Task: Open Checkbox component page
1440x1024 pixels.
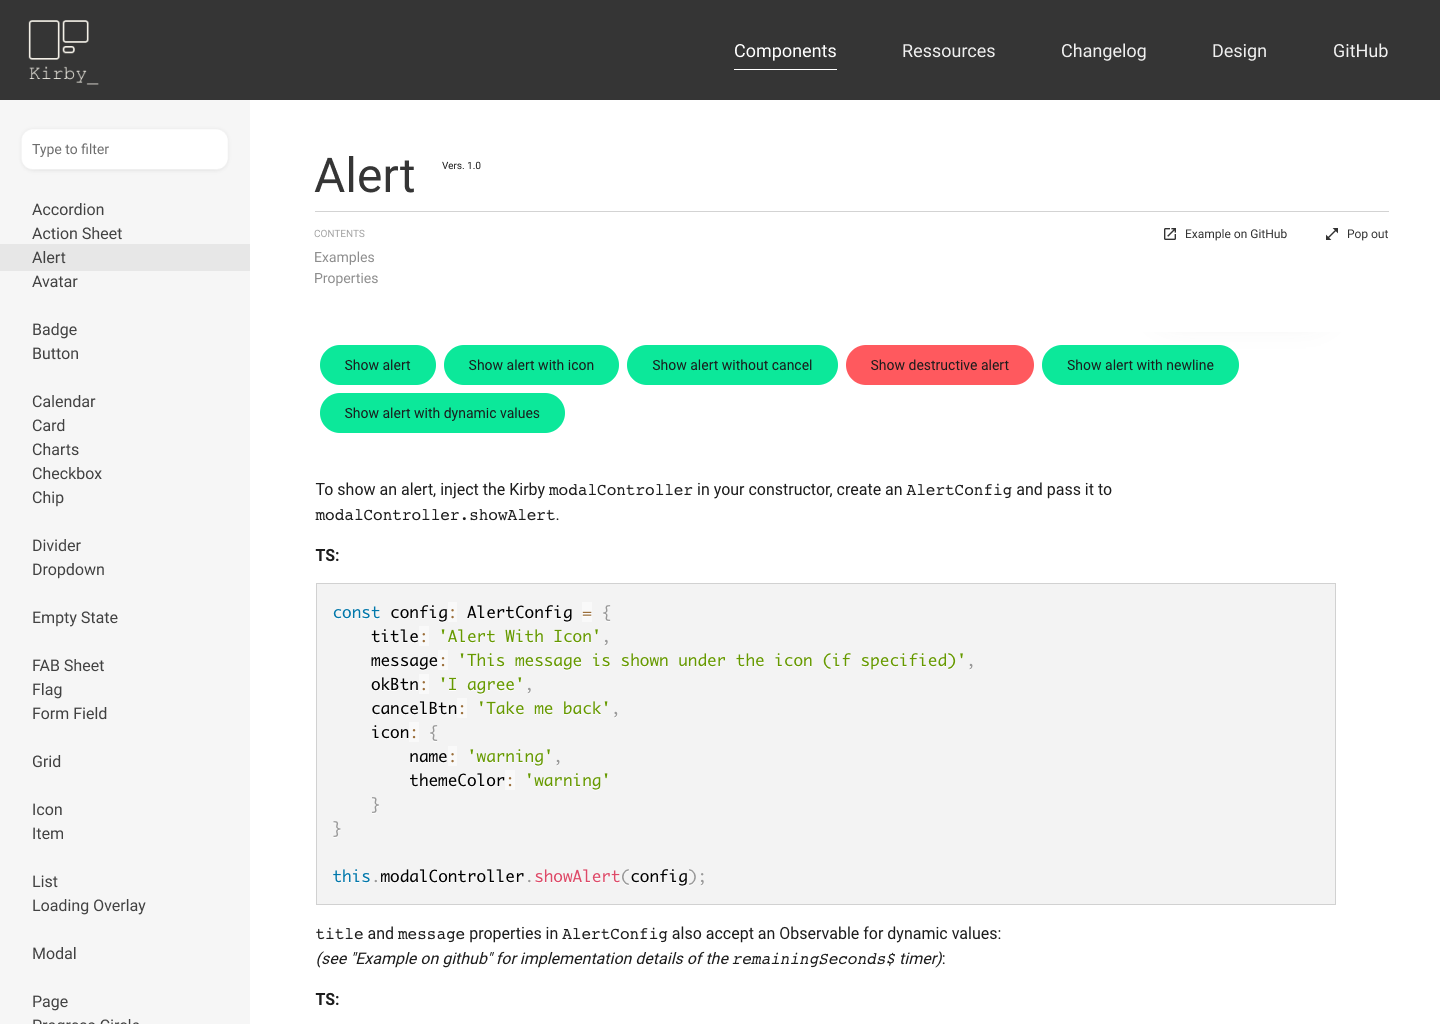Action: pos(67,473)
